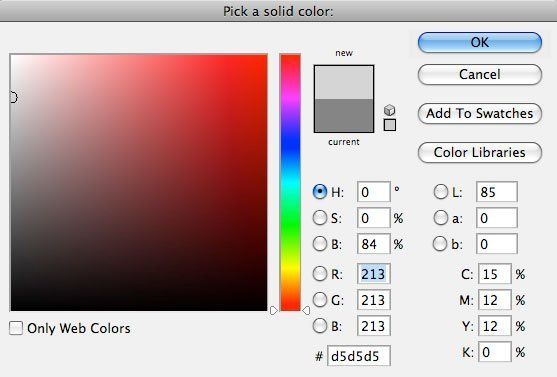Click the cyan C percentage field
This screenshot has width=557, height=377.
pyautogui.click(x=494, y=274)
